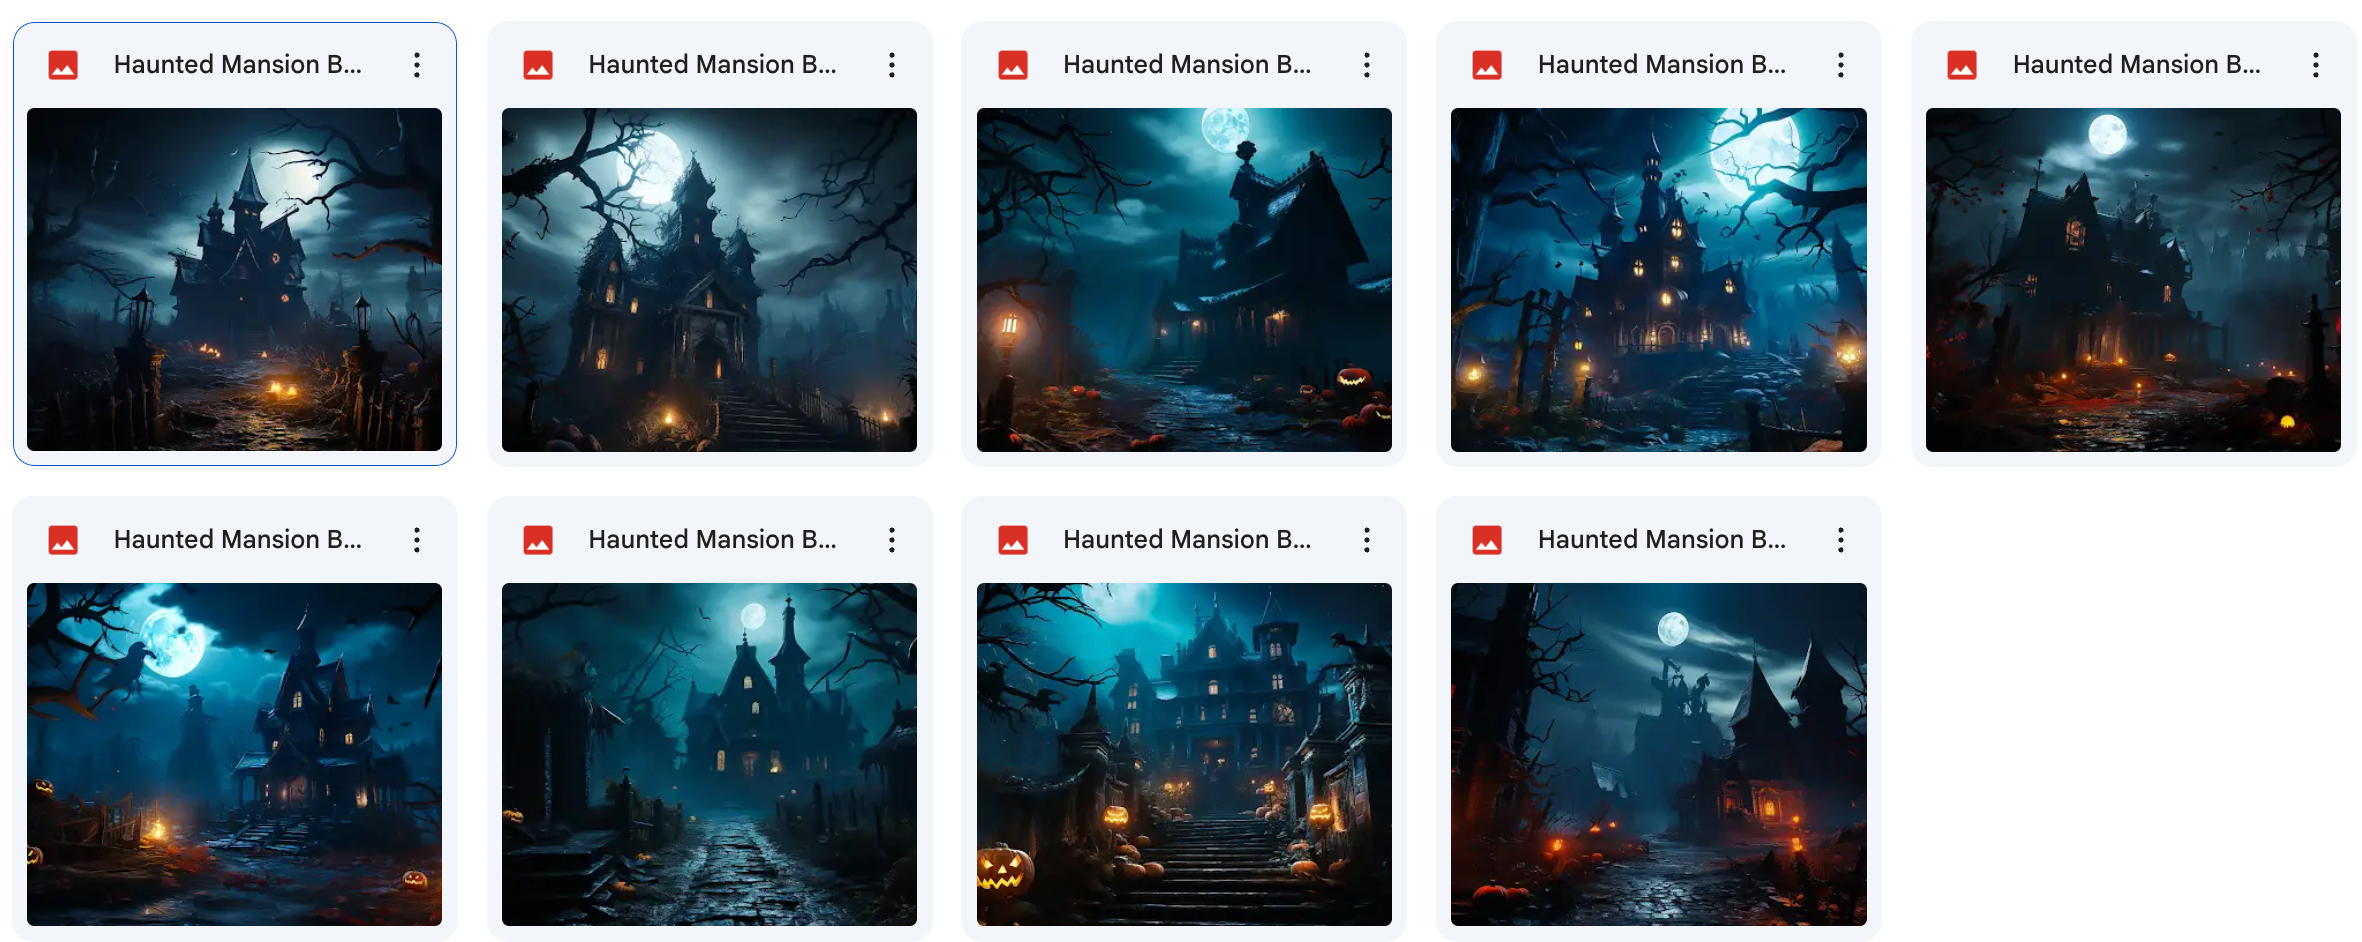The height and width of the screenshot is (942, 2362).
Task: Click the red image icon on the third bottom-row card
Action: pos(1013,539)
